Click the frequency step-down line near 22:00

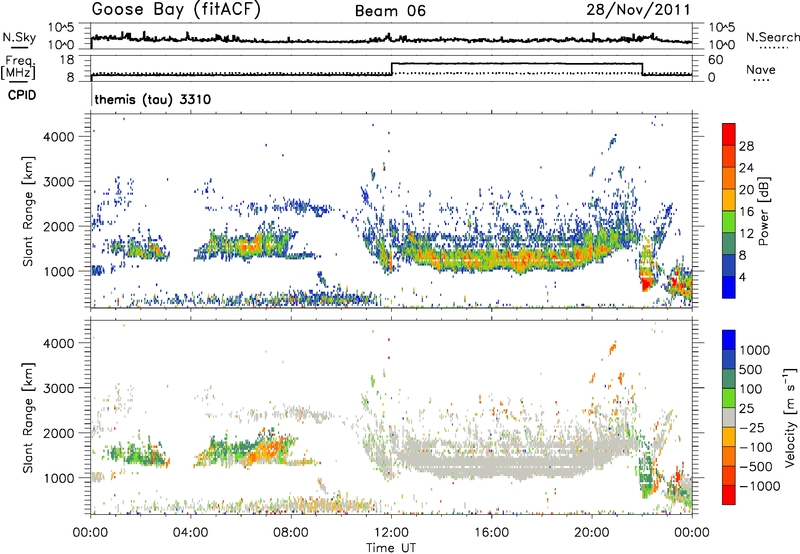click(642, 69)
